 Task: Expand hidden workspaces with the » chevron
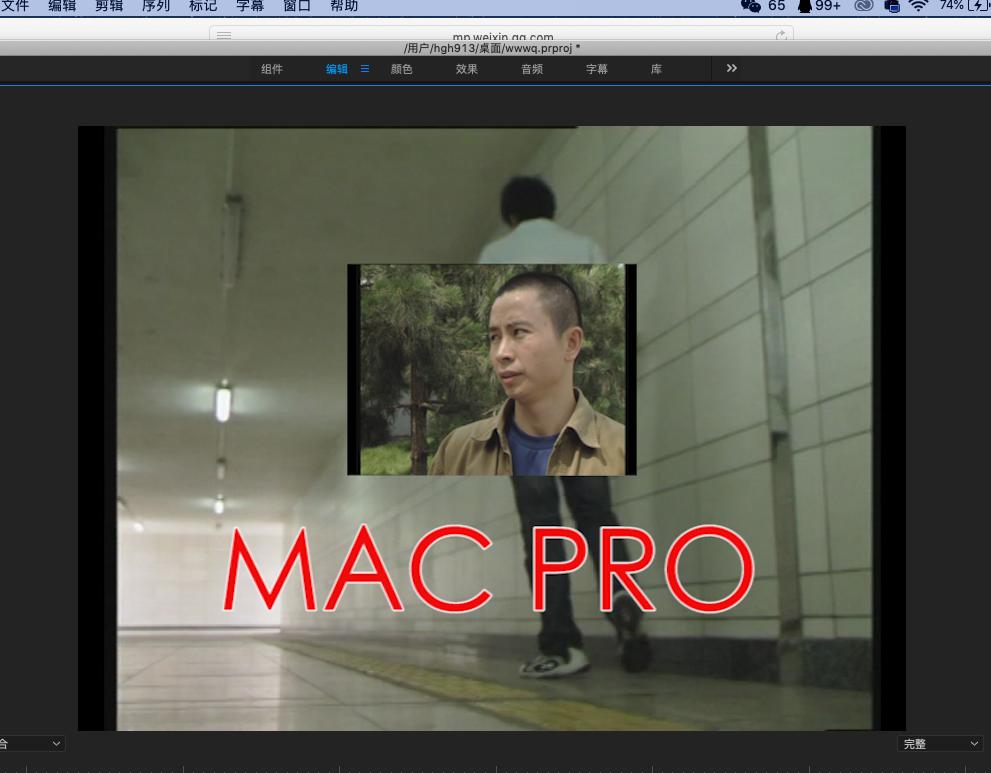[x=731, y=68]
